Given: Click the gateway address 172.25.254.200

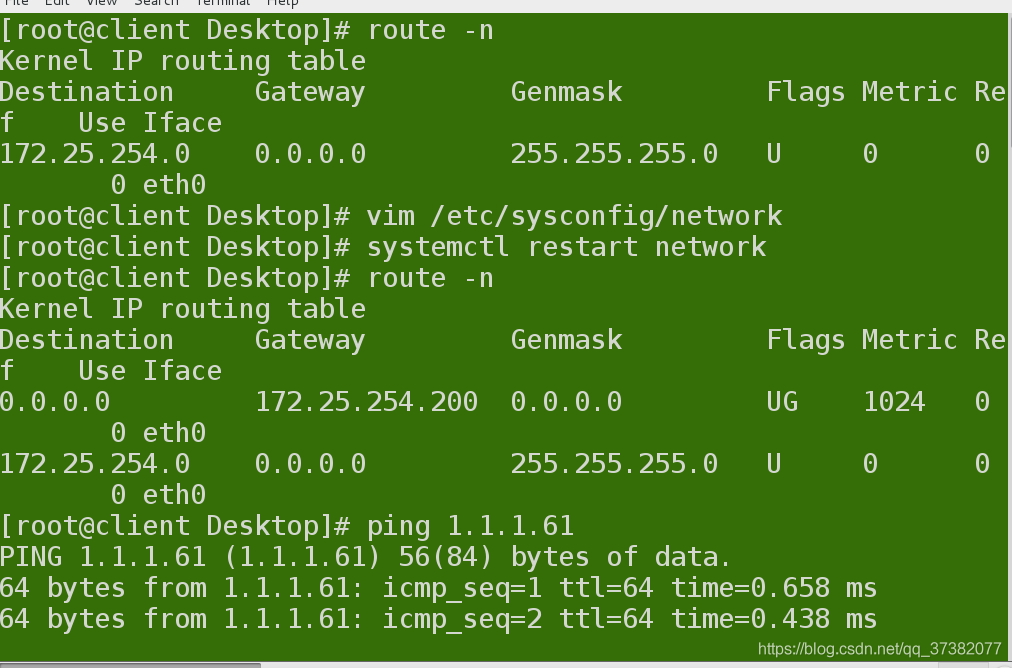Looking at the screenshot, I should point(366,402).
